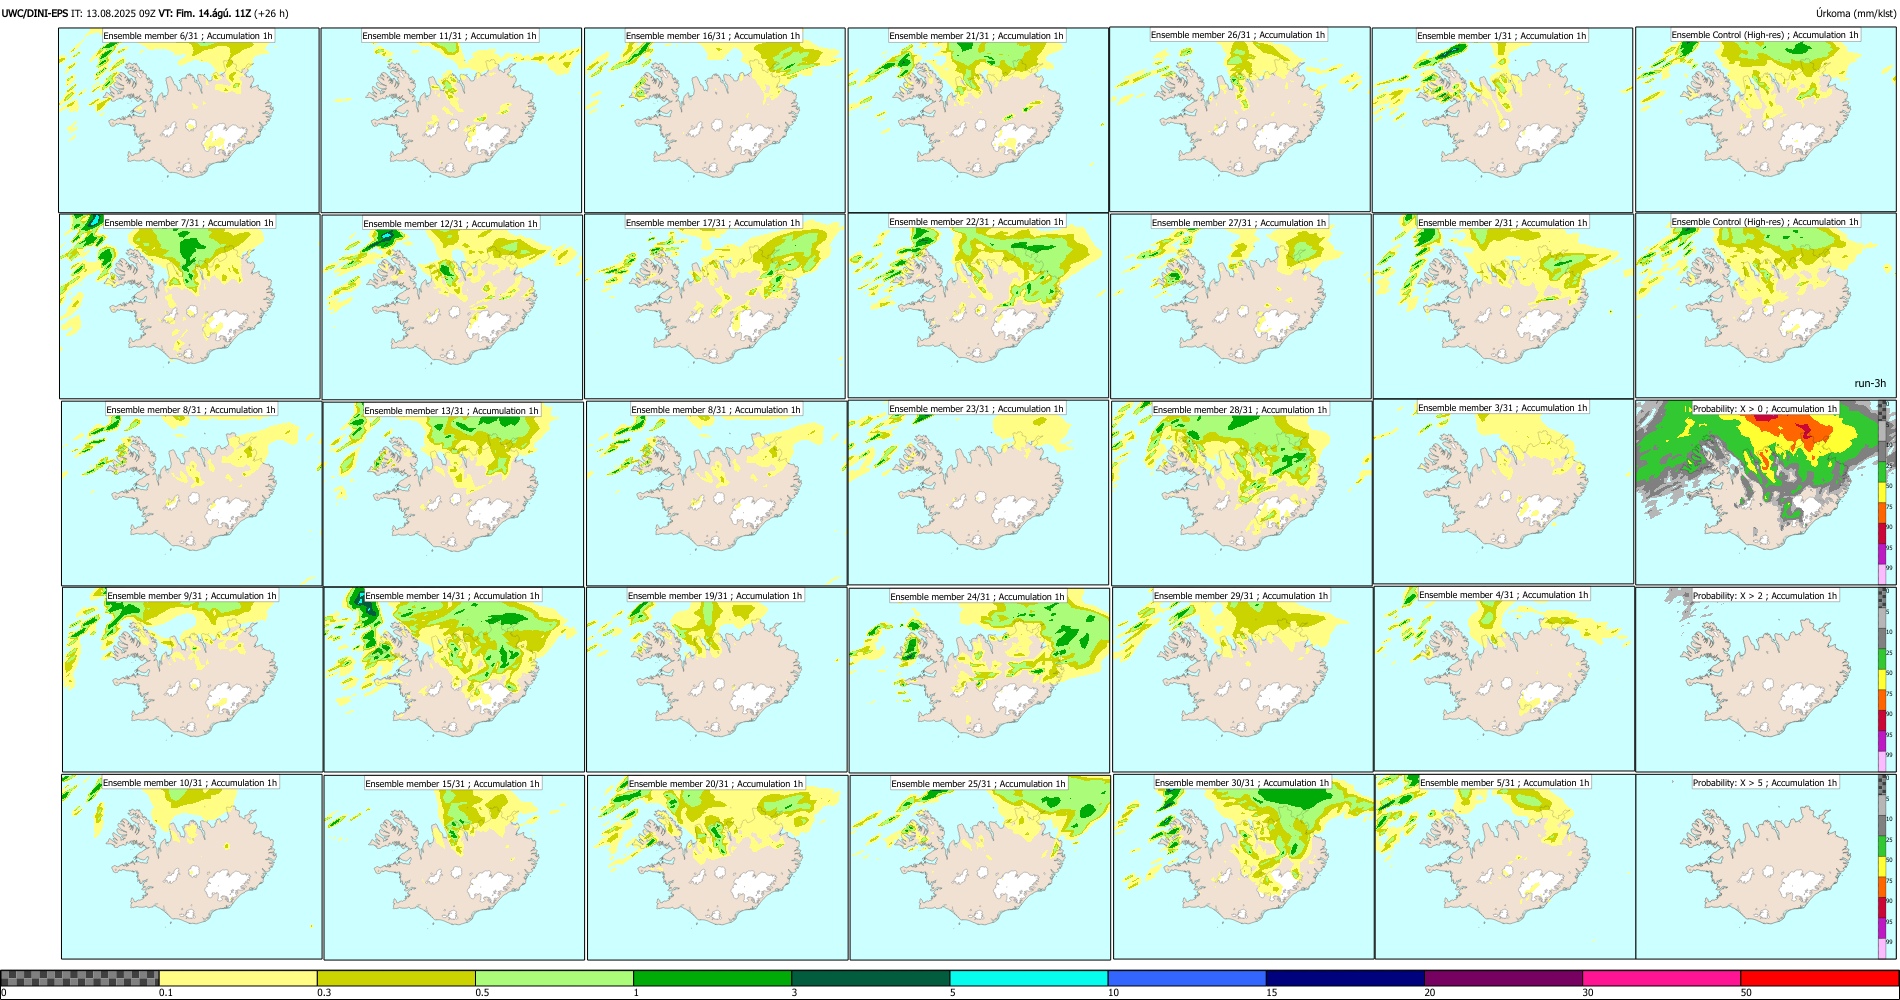Select the Ensemble member 3/31 map
The image size is (1900, 1000).
coord(1503,491)
